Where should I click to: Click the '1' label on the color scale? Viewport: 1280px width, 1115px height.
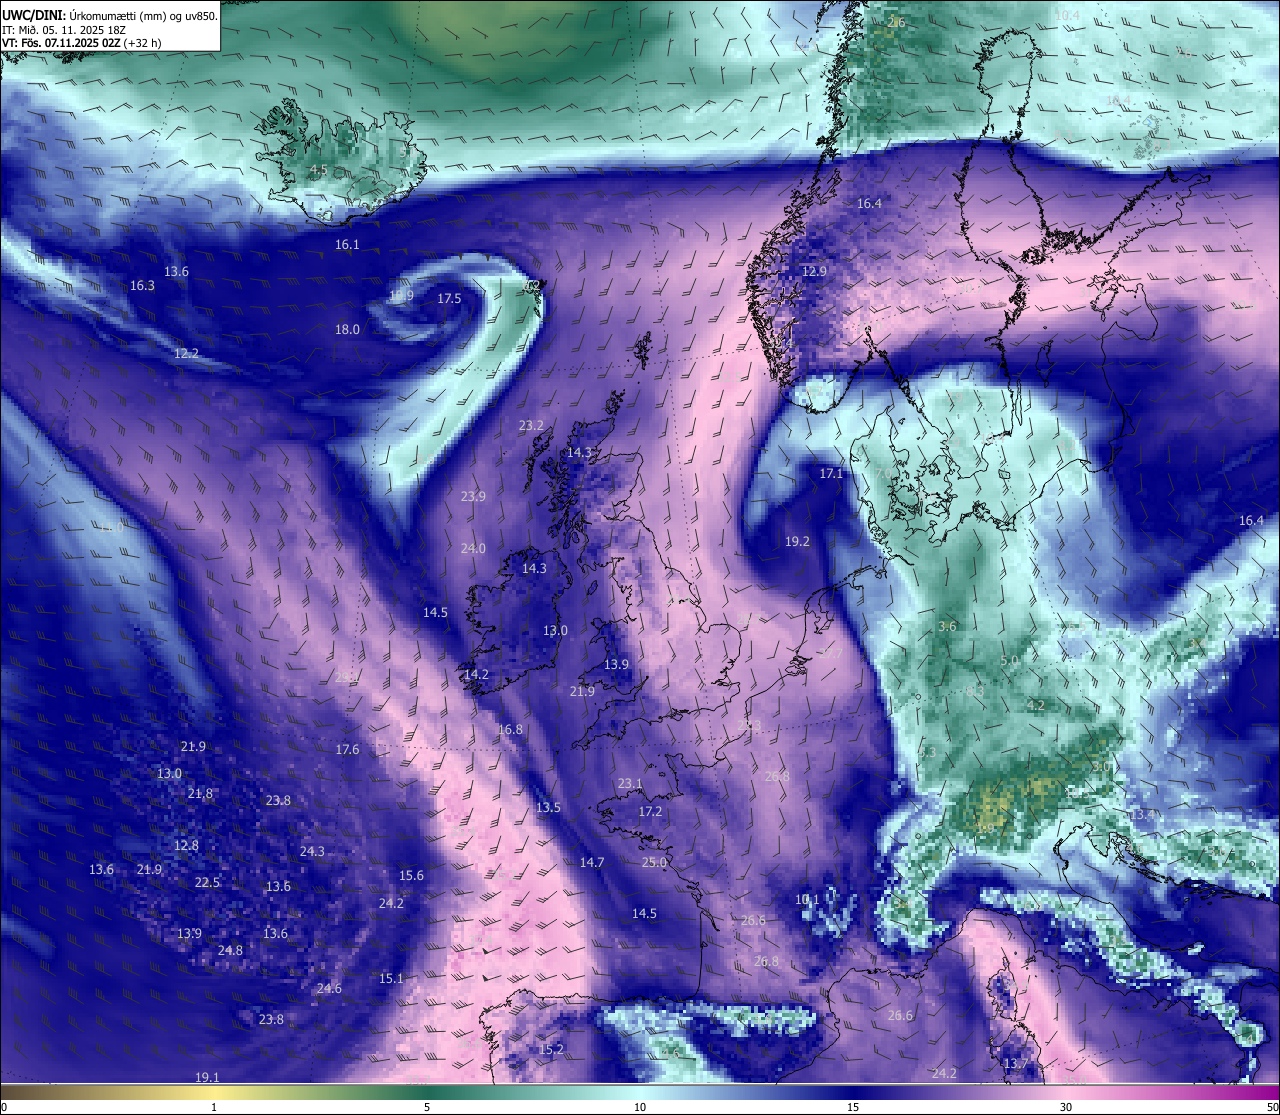tap(214, 1107)
